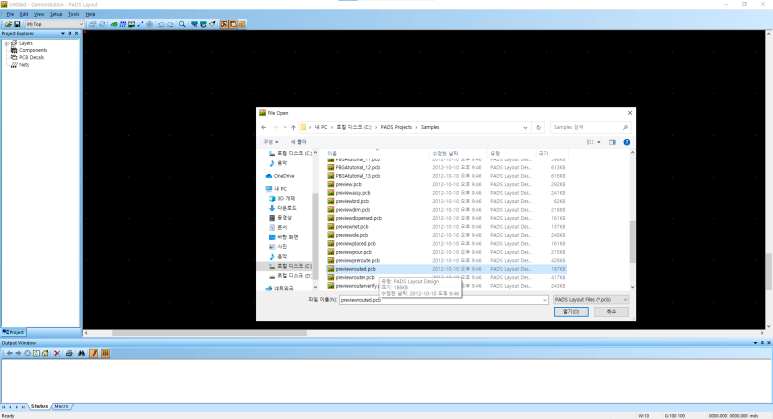Open the PADS Layout Files type dropdown
773x419 pixels.
(591, 300)
